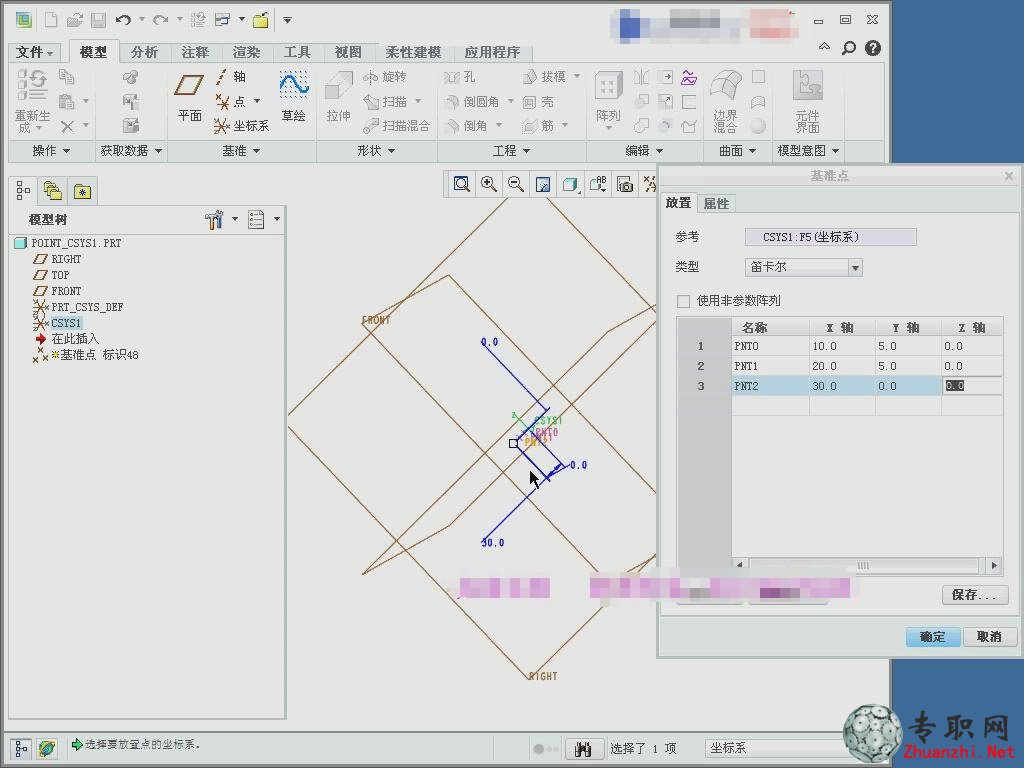Select the Revolve (旋转) tool
The width and height of the screenshot is (1024, 768).
tap(385, 77)
